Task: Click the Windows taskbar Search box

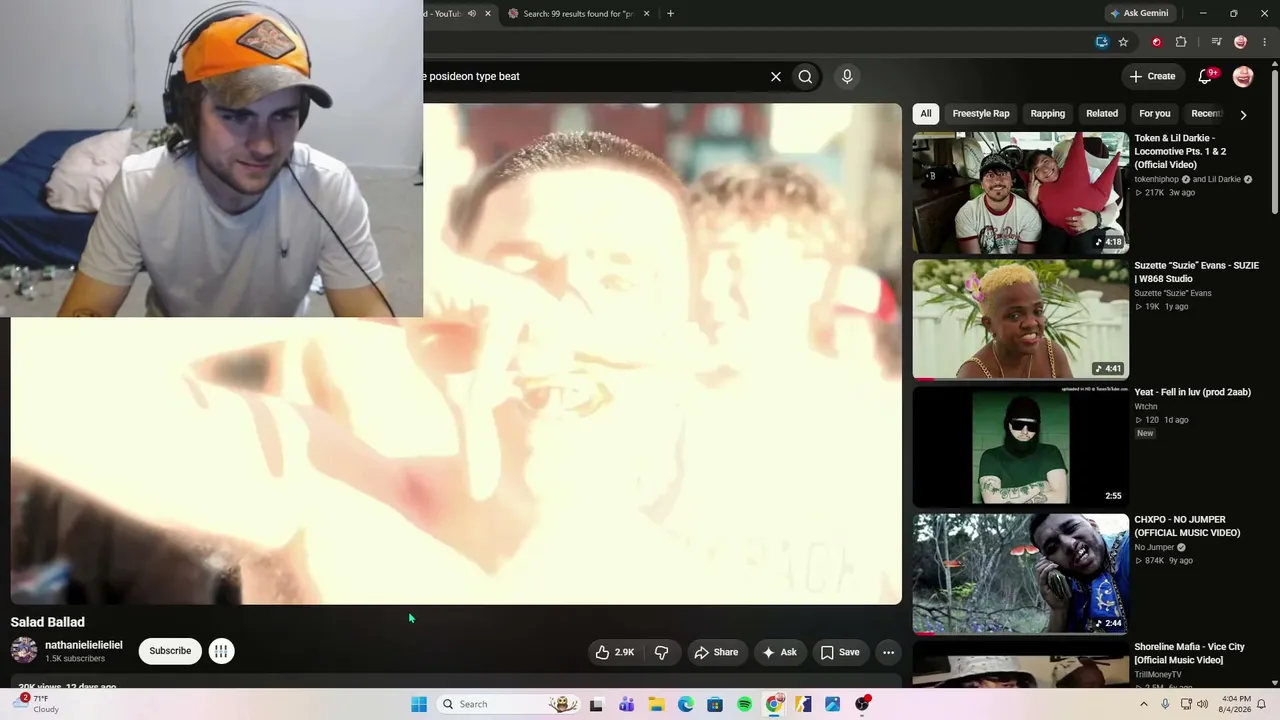Action: point(509,704)
